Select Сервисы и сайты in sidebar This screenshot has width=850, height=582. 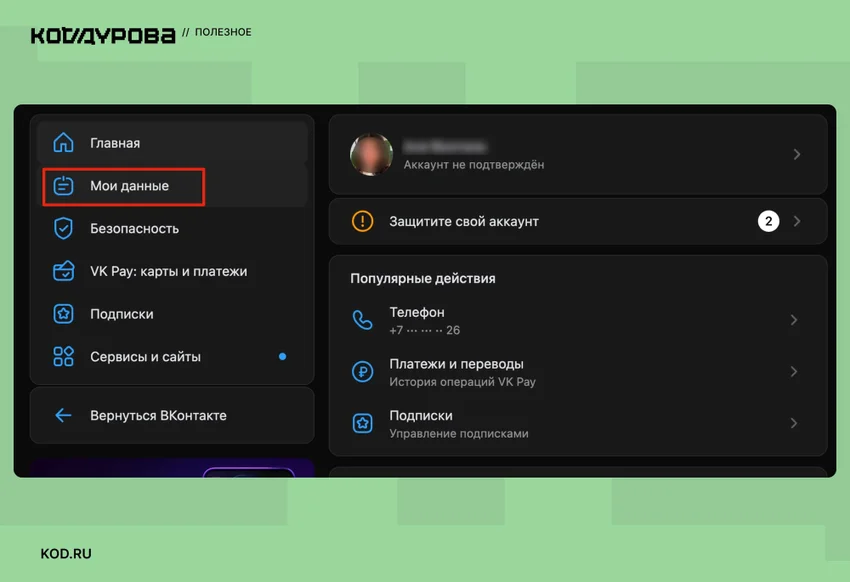172,357
